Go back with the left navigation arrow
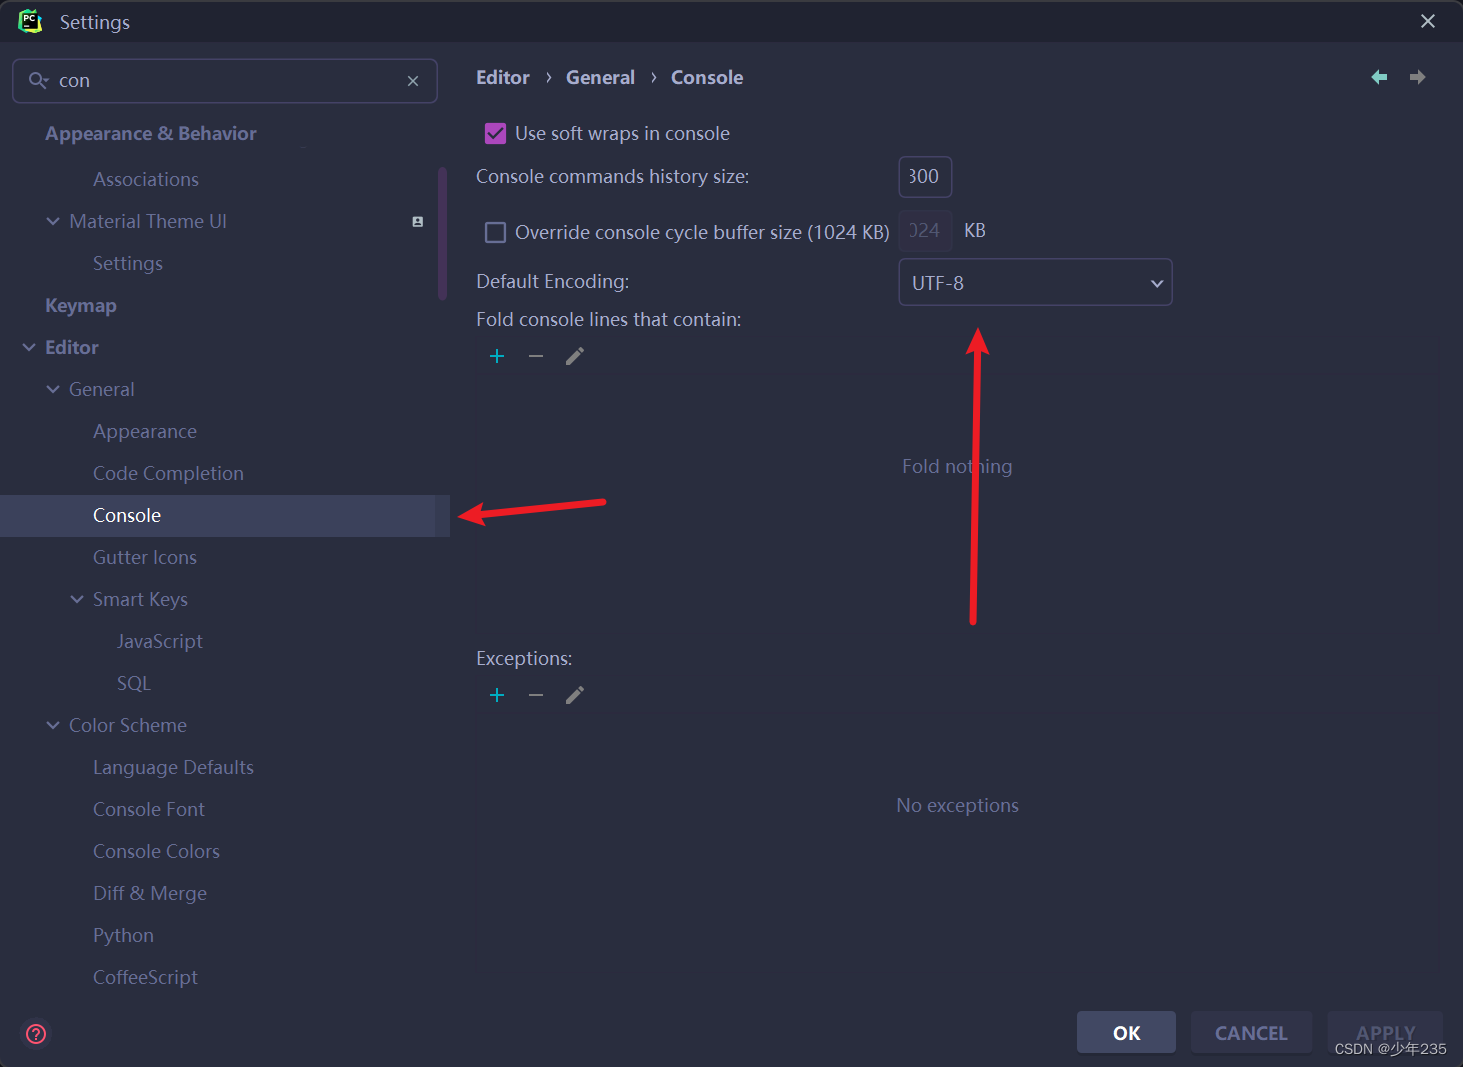This screenshot has height=1067, width=1463. click(1379, 77)
